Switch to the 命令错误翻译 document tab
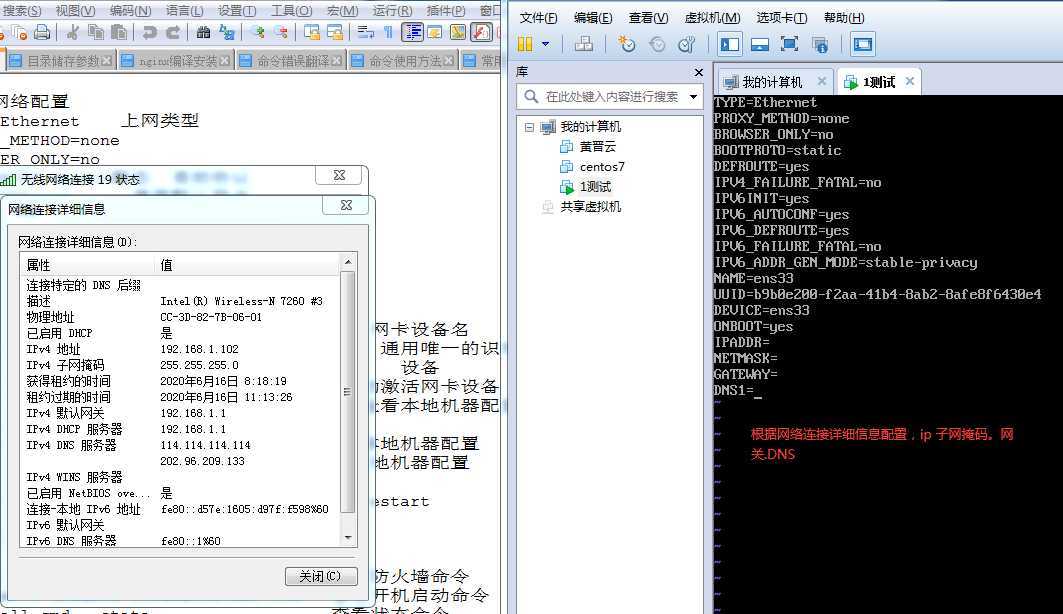The width and height of the screenshot is (1063, 614). (x=290, y=61)
